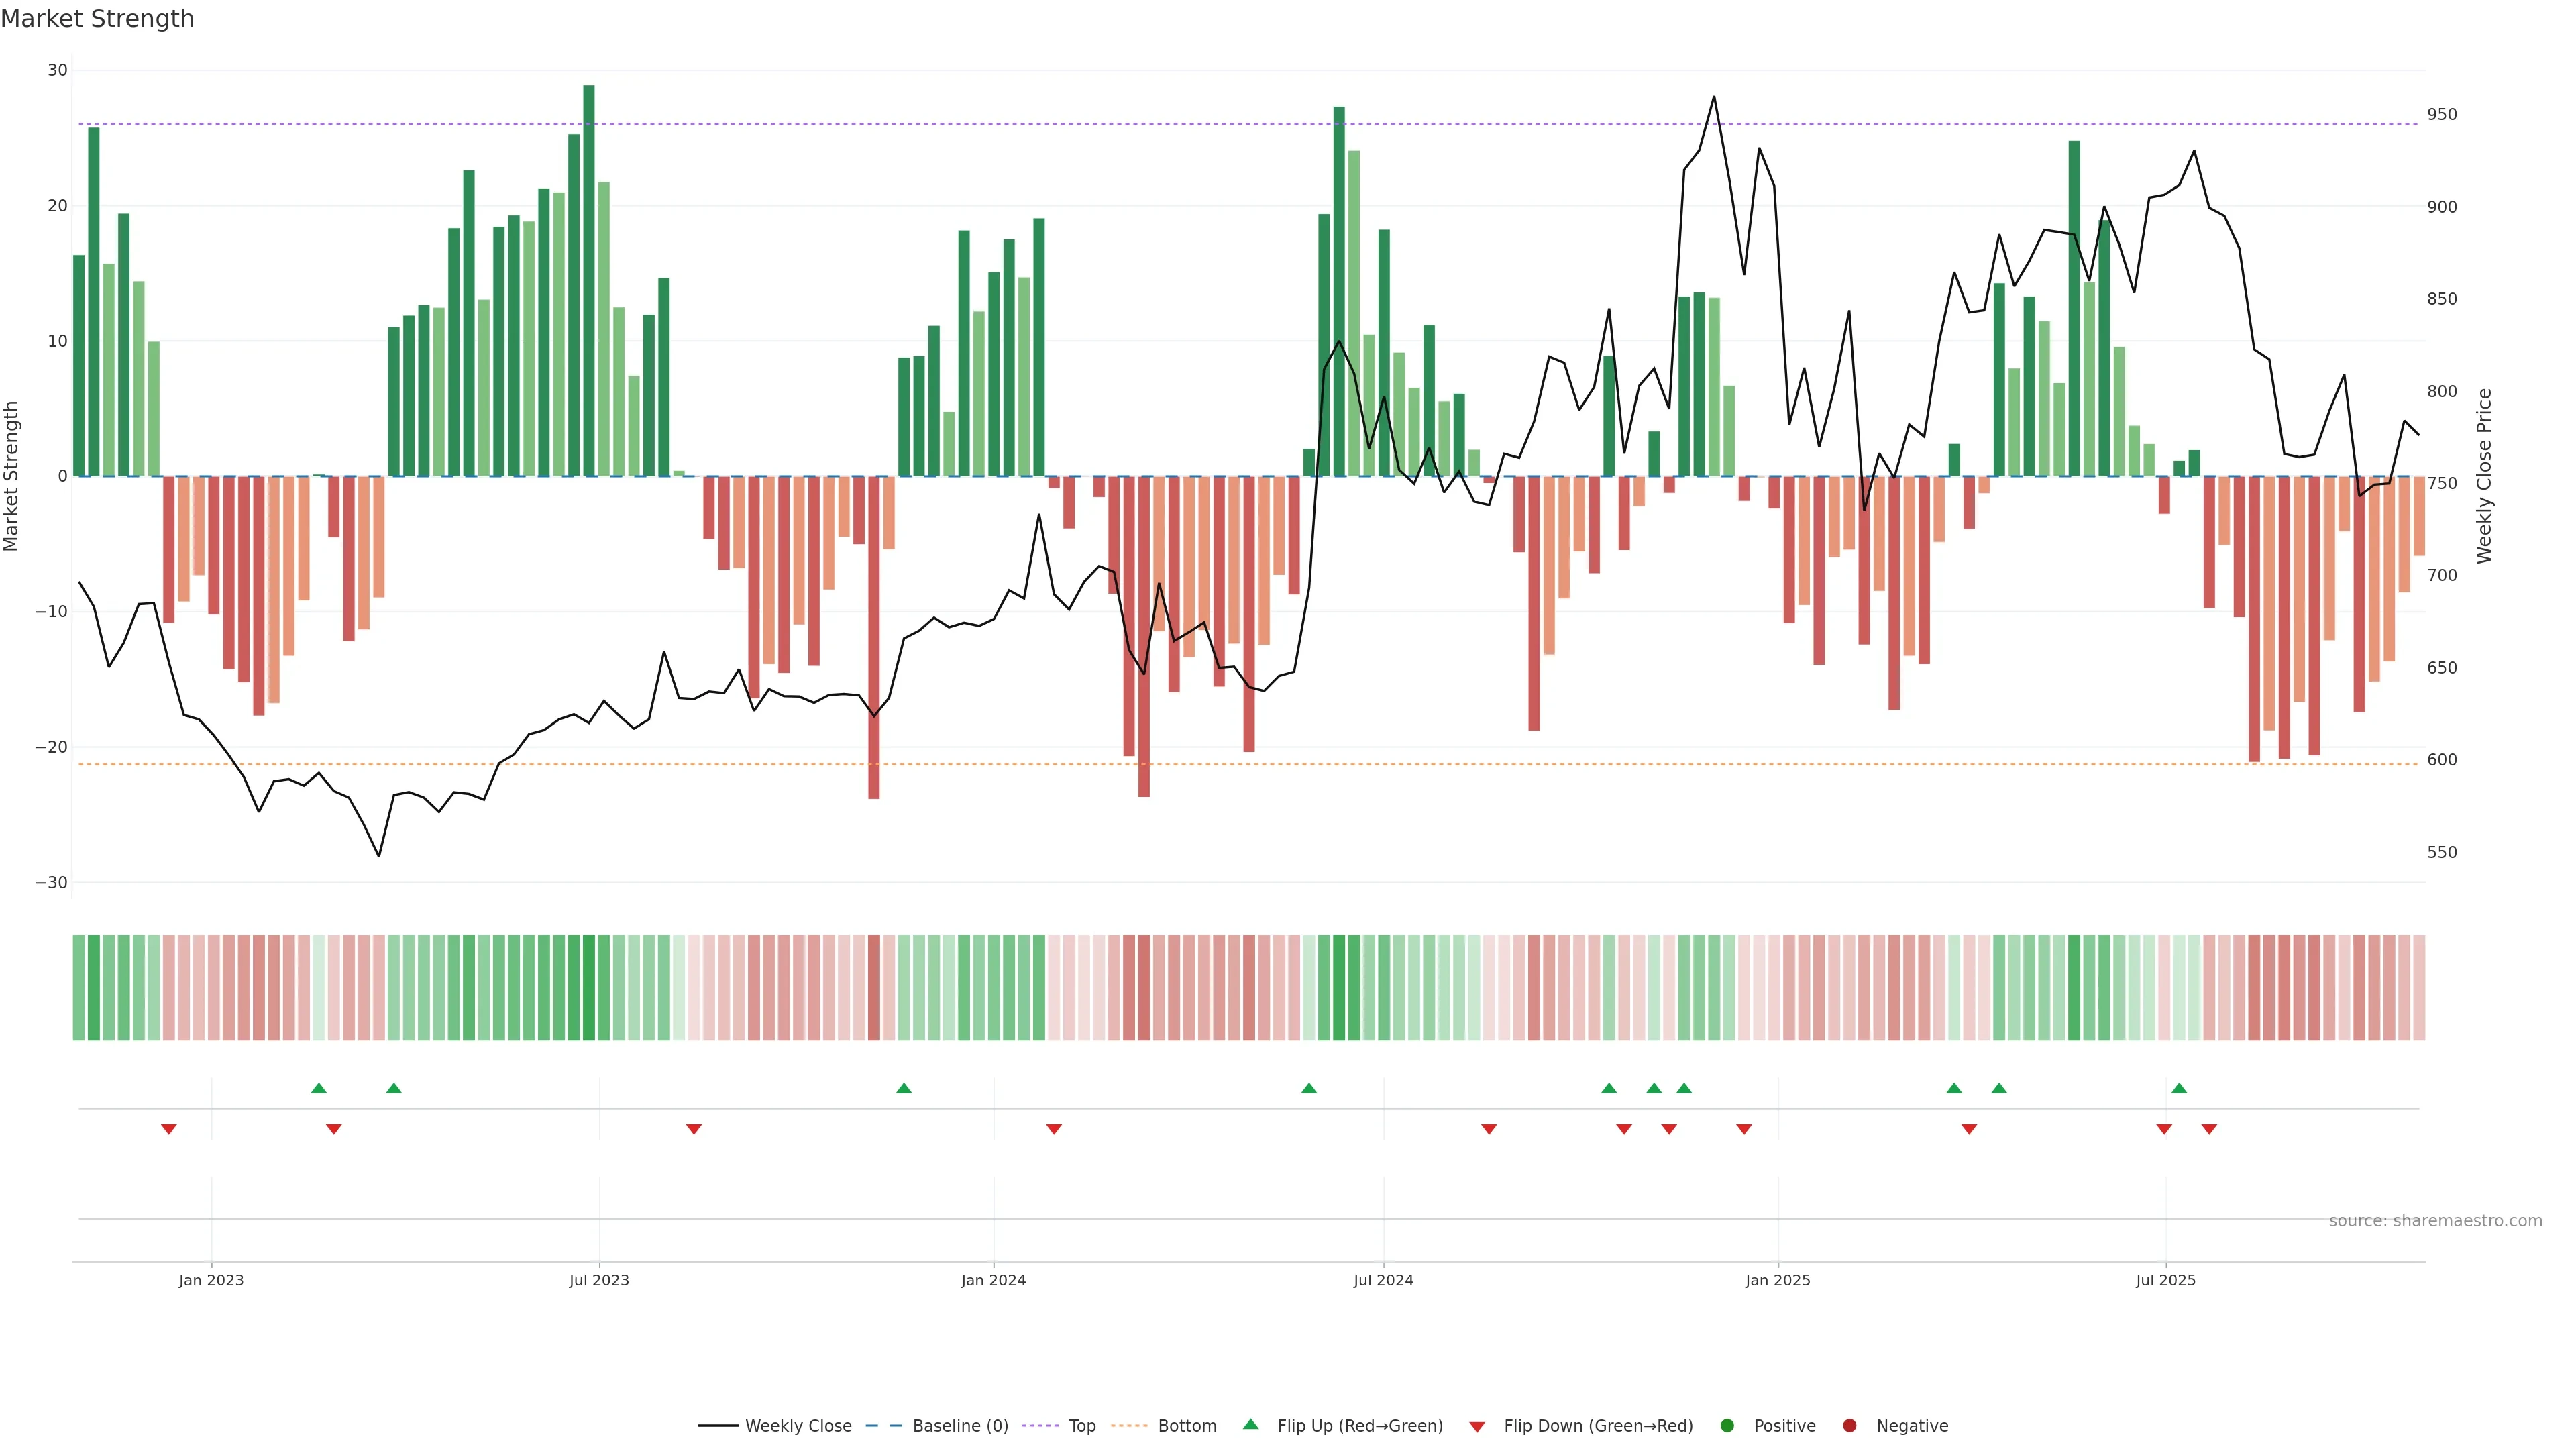Click the leftmost red flip-down triangle marker
Viewport: 2576px width, 1449px height.
coord(169,1129)
